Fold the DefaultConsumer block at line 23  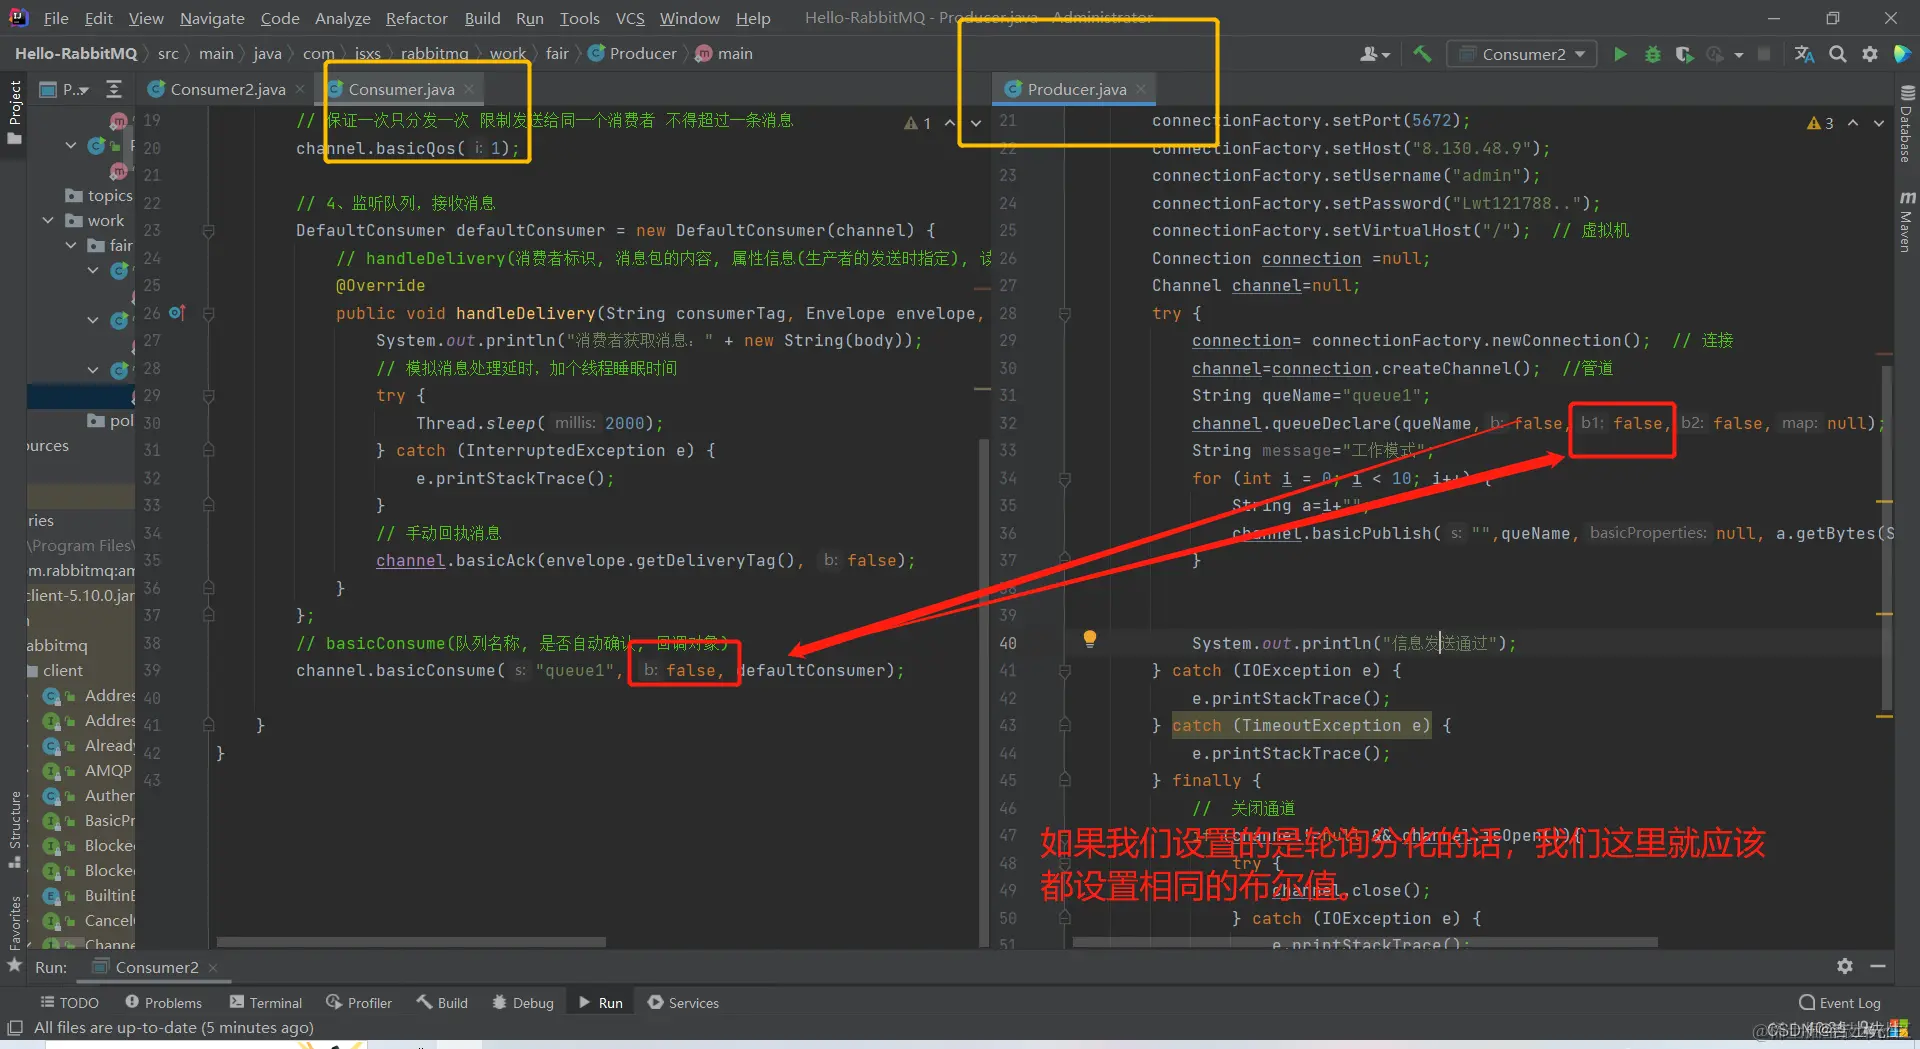pos(209,231)
